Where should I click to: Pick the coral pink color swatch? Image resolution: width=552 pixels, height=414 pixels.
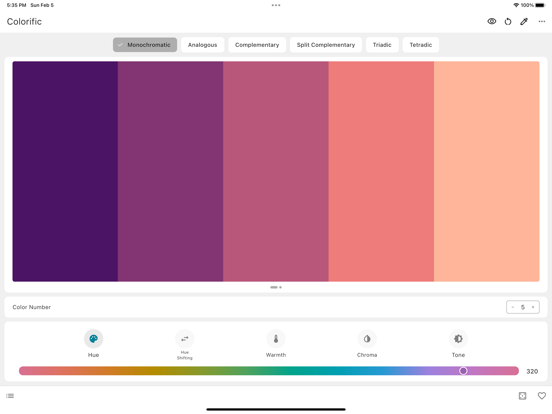click(x=381, y=171)
